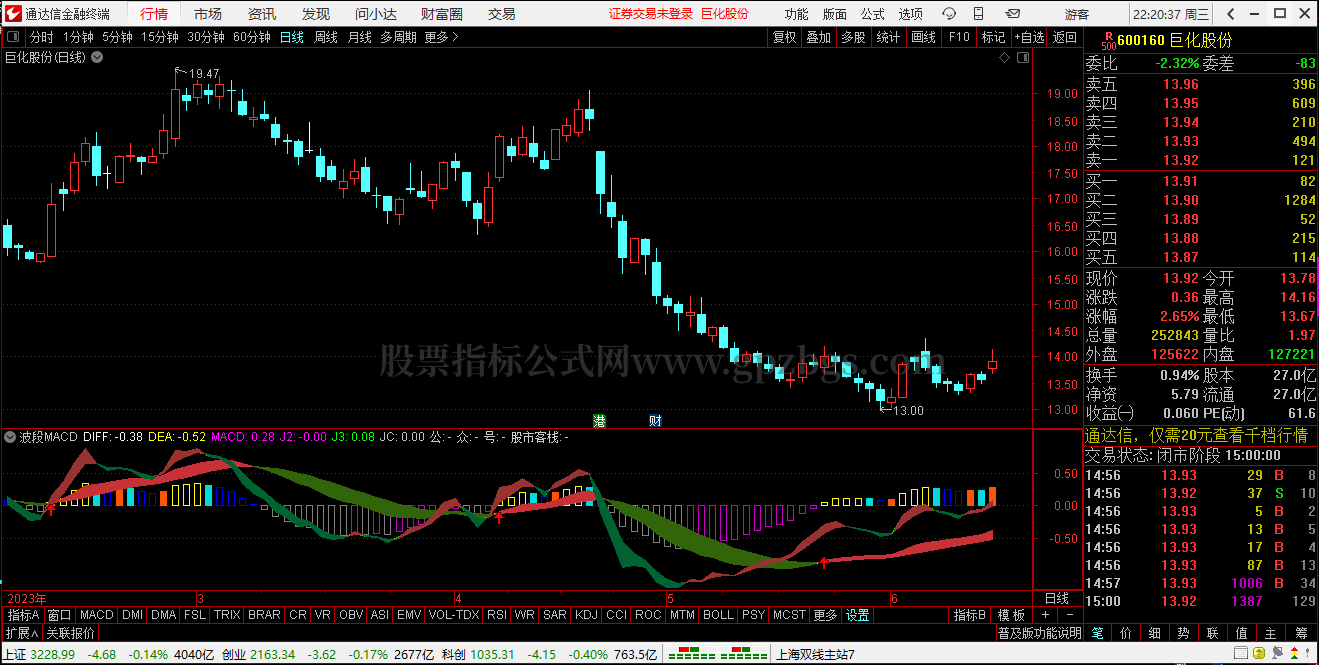
Task: Open the 模板 template selector
Action: click(1011, 615)
